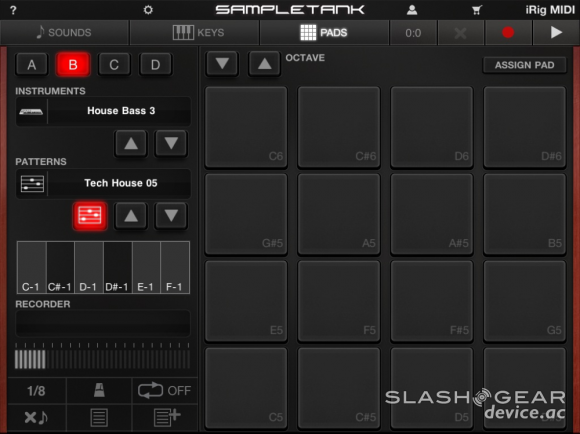Image resolution: width=580 pixels, height=434 pixels.
Task: Tap the C-1 pattern key
Action: pos(31,267)
